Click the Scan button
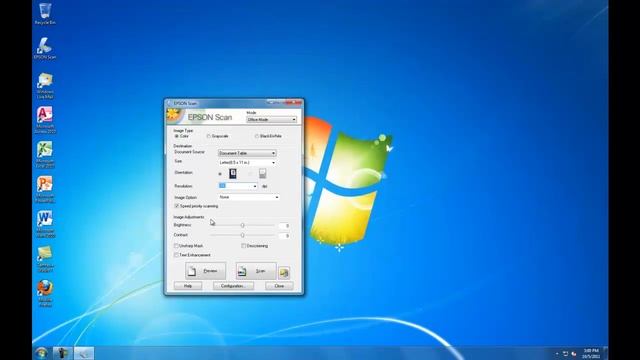Viewport: 640px width, 360px height. (x=256, y=271)
